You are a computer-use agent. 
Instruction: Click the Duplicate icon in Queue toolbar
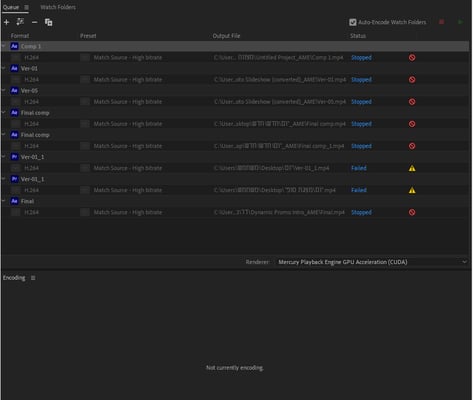(x=49, y=22)
